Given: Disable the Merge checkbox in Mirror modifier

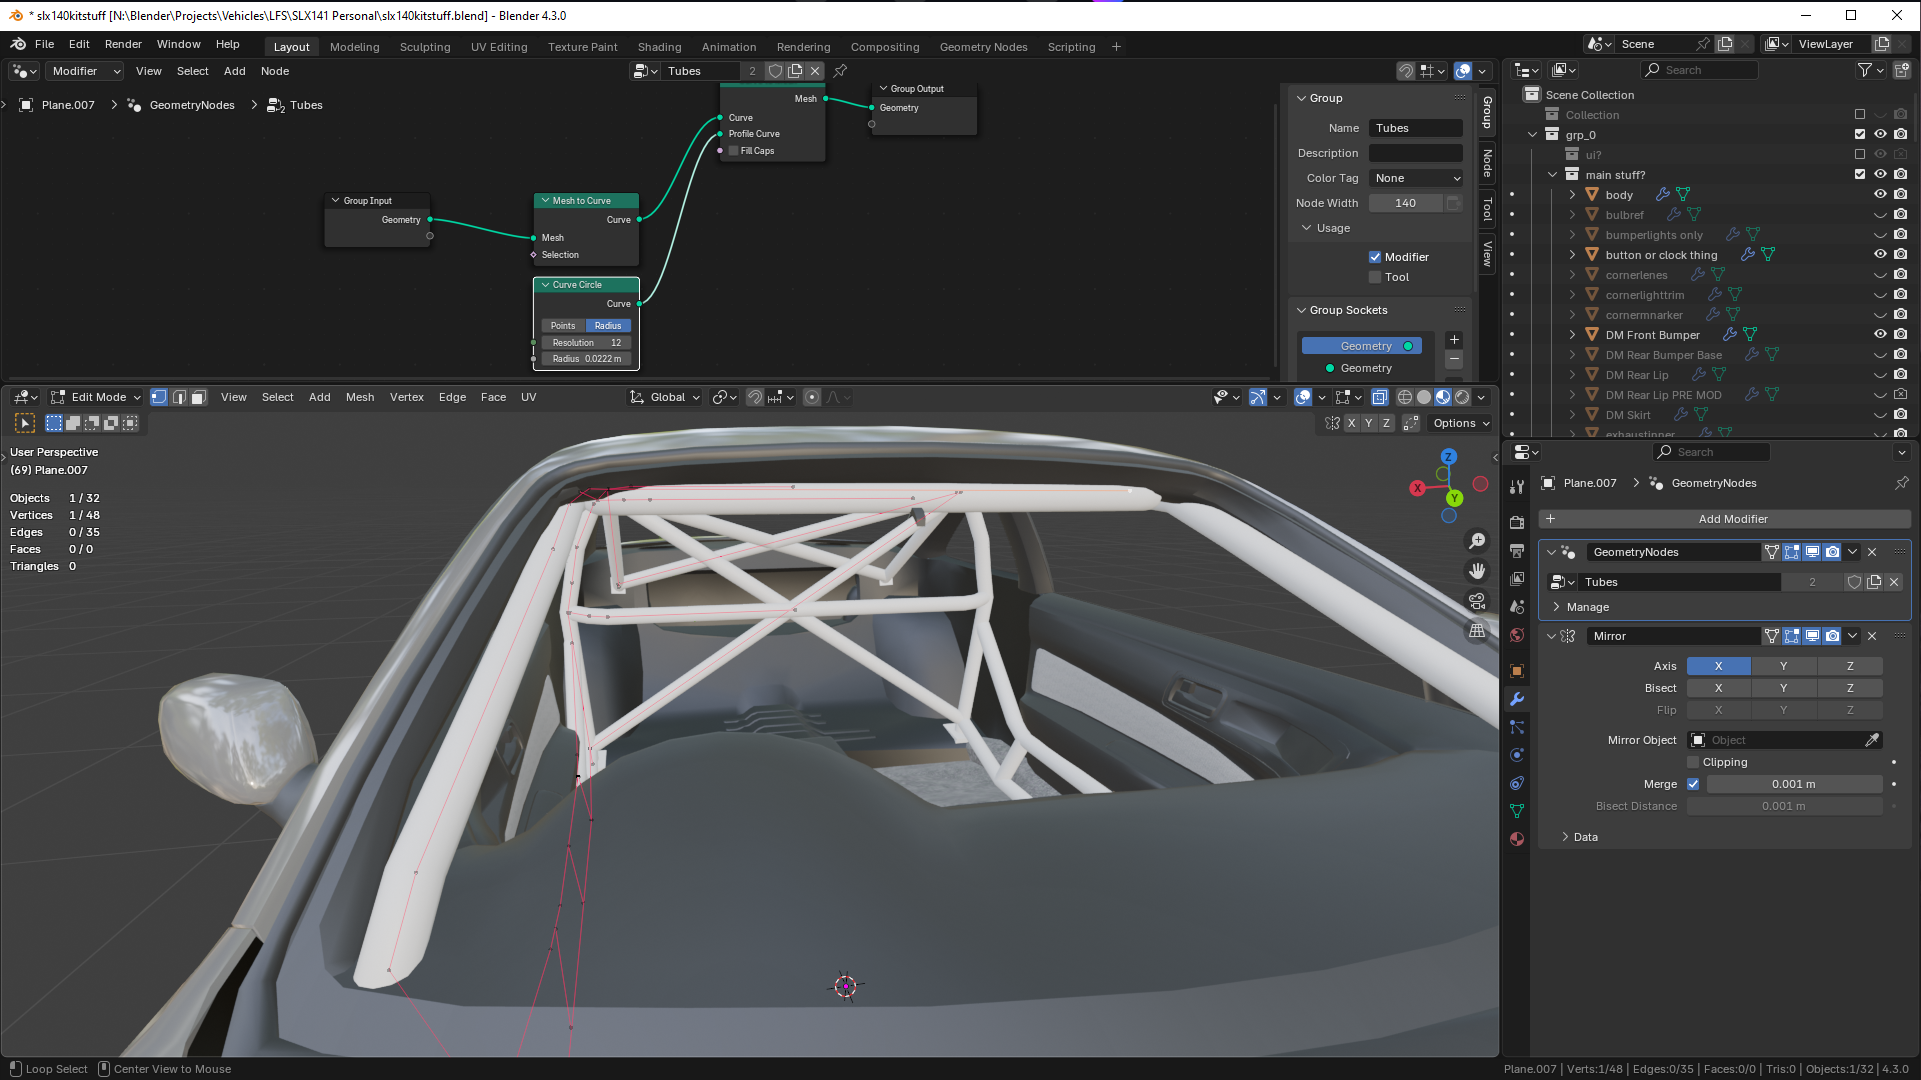Looking at the screenshot, I should click(1693, 784).
